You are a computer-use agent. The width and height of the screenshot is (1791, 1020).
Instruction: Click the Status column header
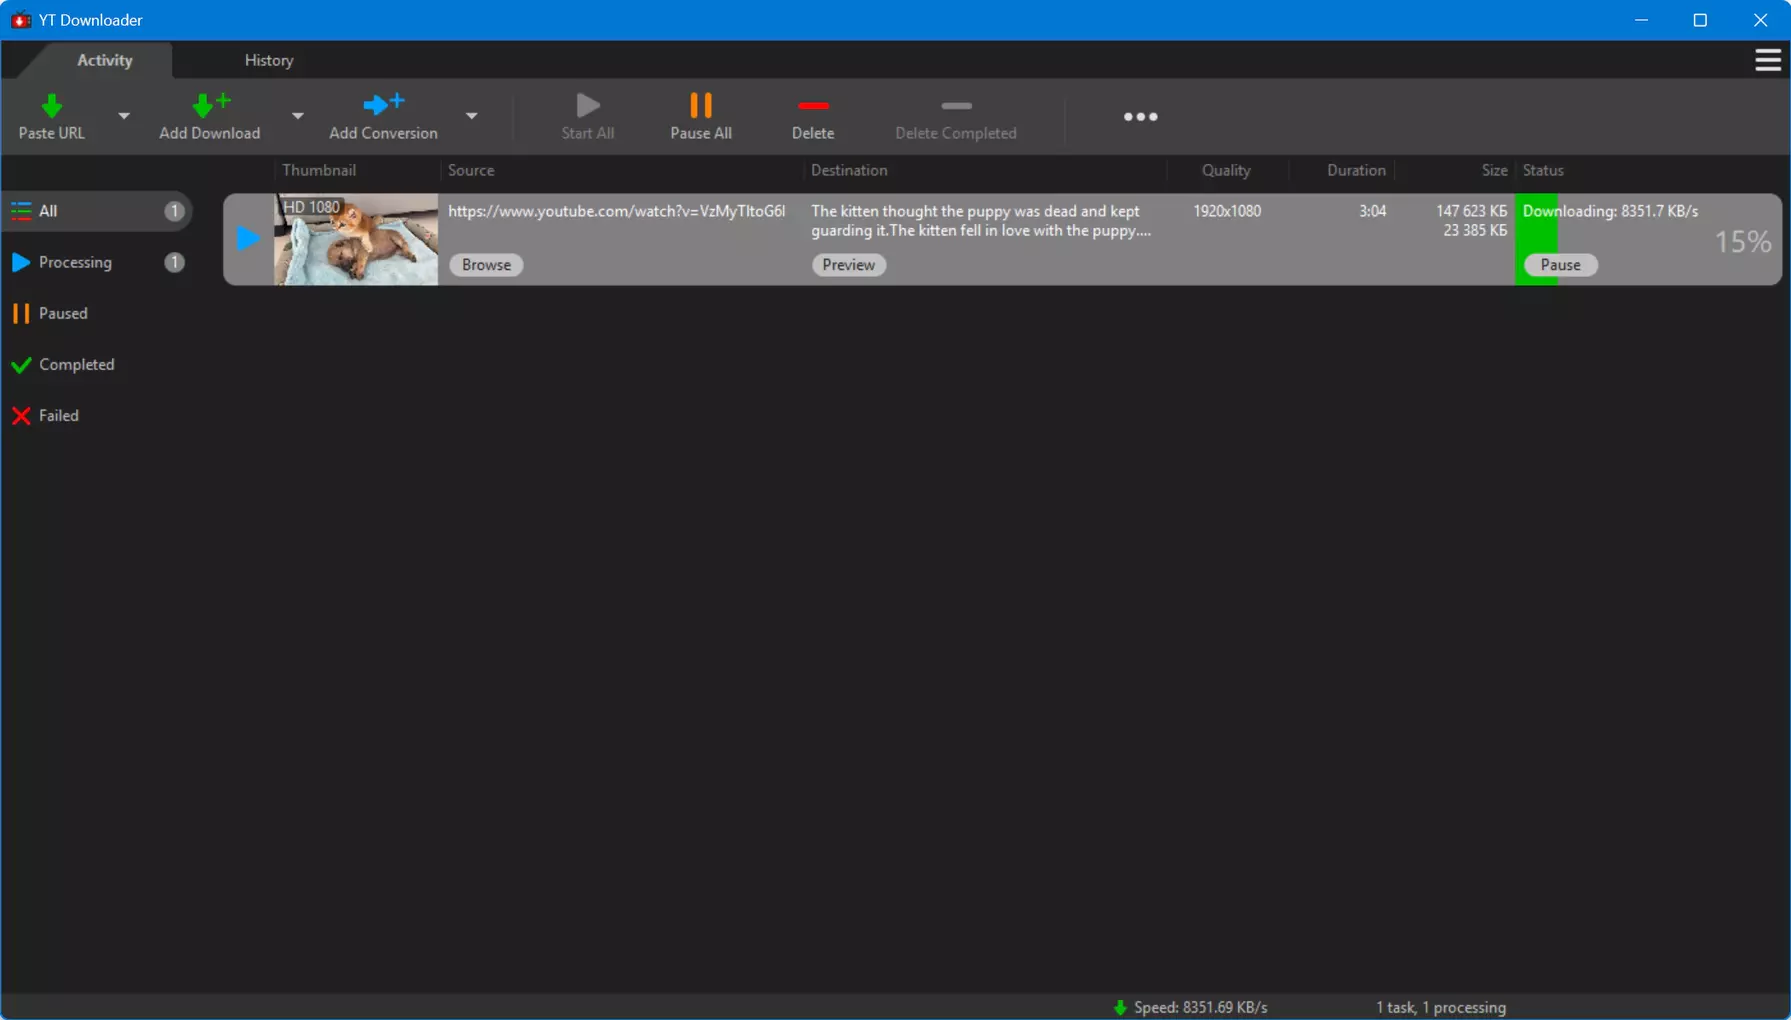coord(1543,170)
